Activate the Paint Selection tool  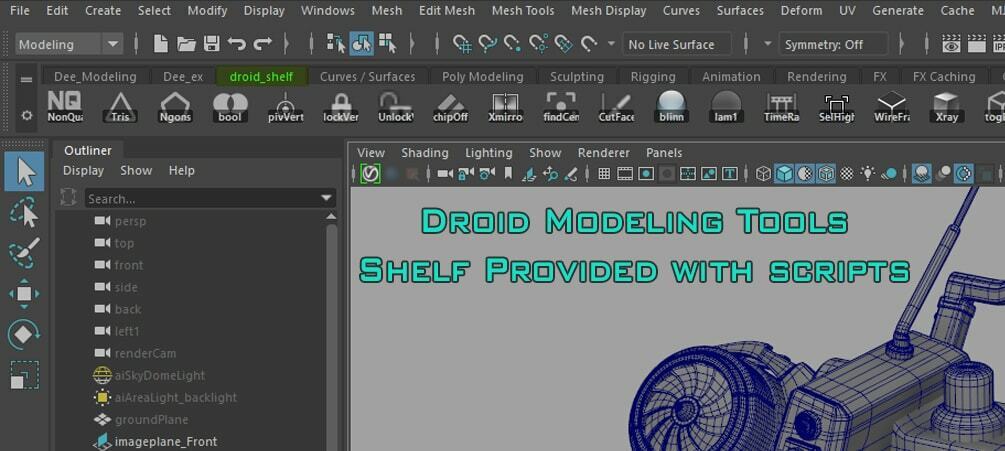click(24, 253)
